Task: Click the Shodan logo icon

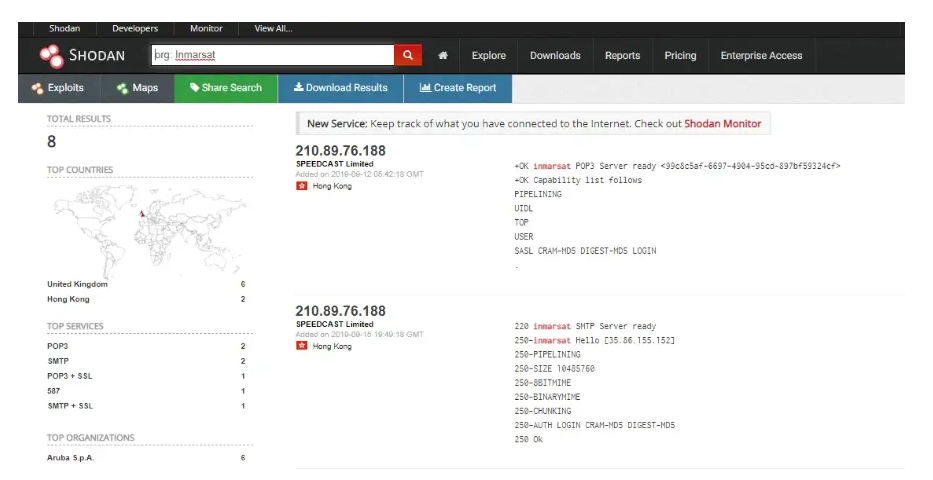Action: [51, 56]
